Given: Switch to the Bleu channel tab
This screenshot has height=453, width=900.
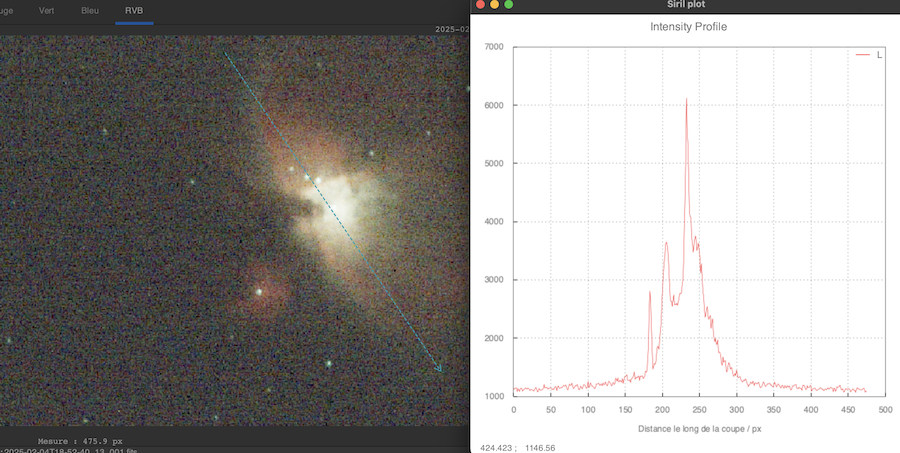Looking at the screenshot, I should pyautogui.click(x=90, y=11).
